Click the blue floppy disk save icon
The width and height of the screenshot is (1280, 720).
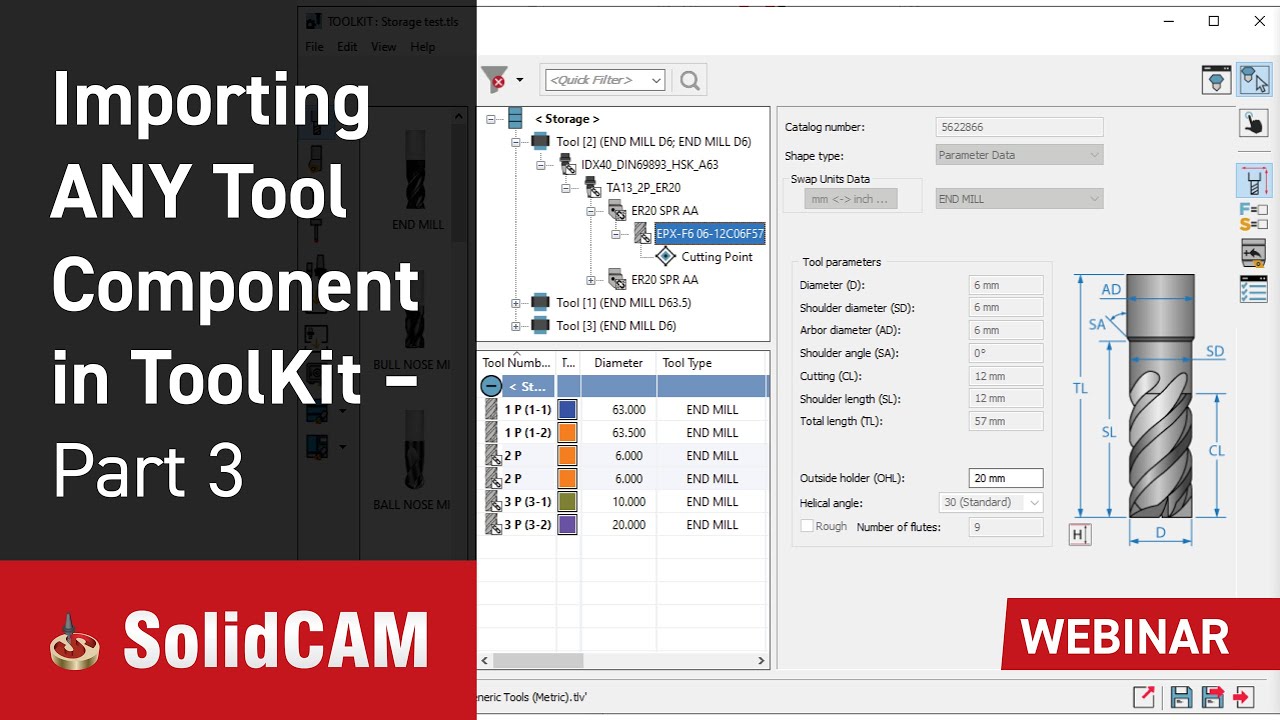(x=1182, y=696)
